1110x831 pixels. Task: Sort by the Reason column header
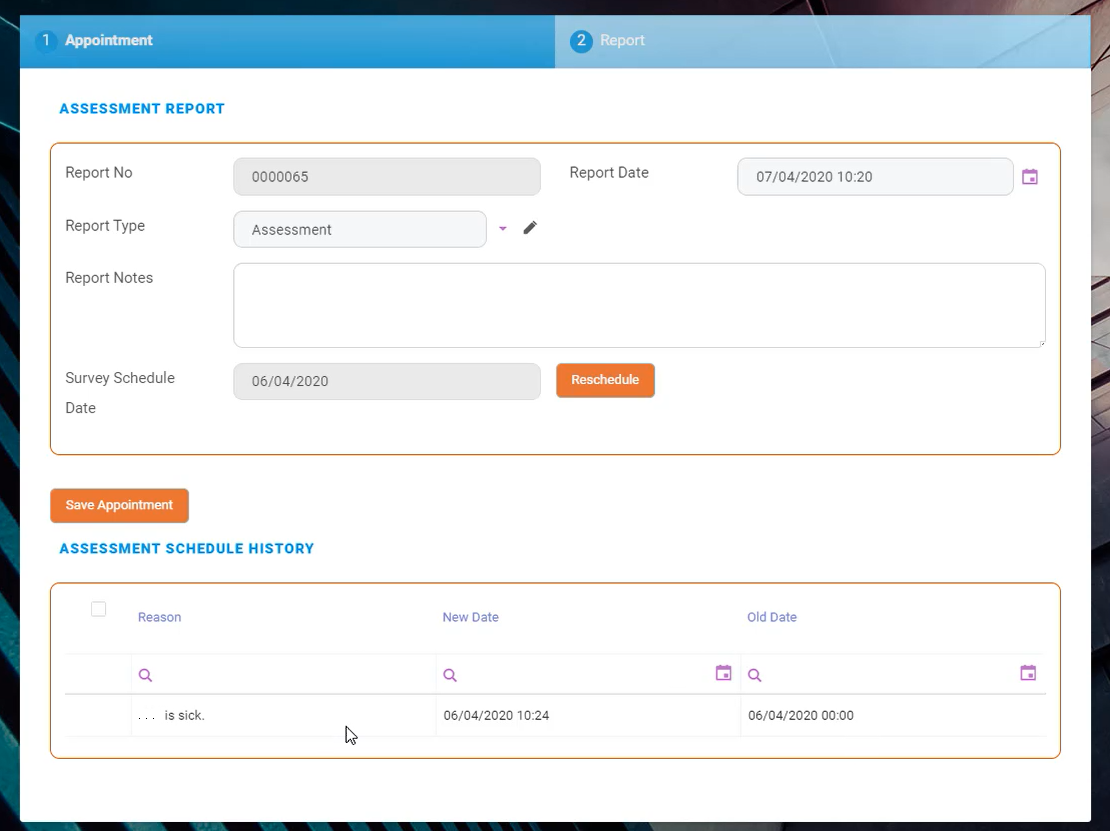click(160, 617)
